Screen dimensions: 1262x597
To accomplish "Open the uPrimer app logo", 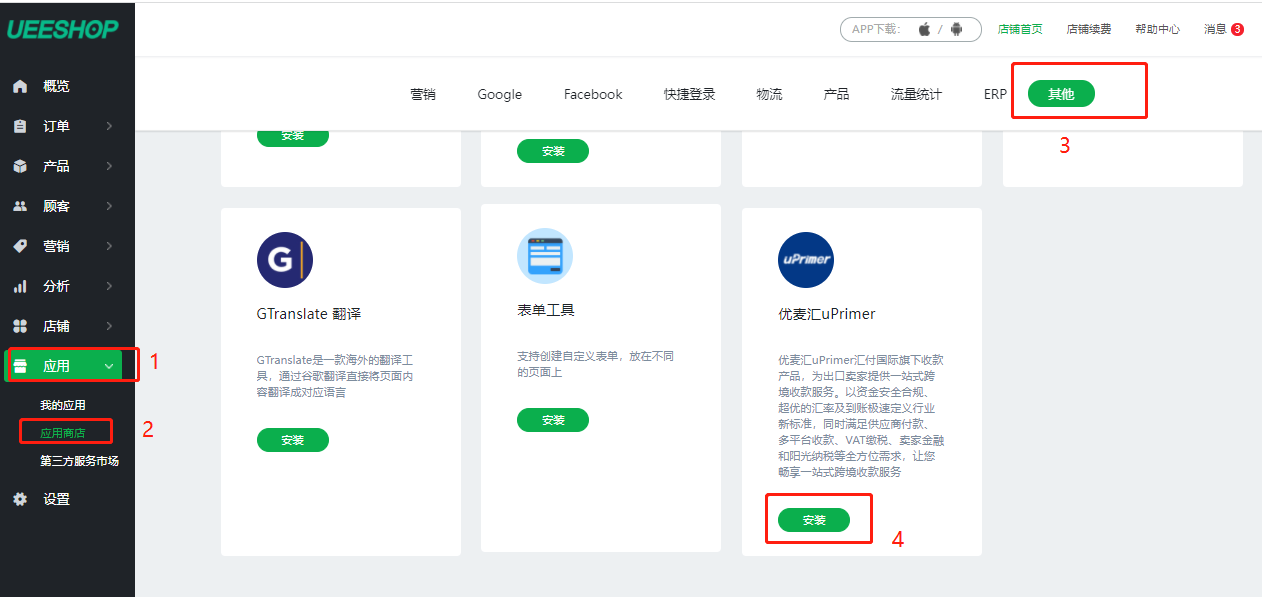I will click(806, 260).
